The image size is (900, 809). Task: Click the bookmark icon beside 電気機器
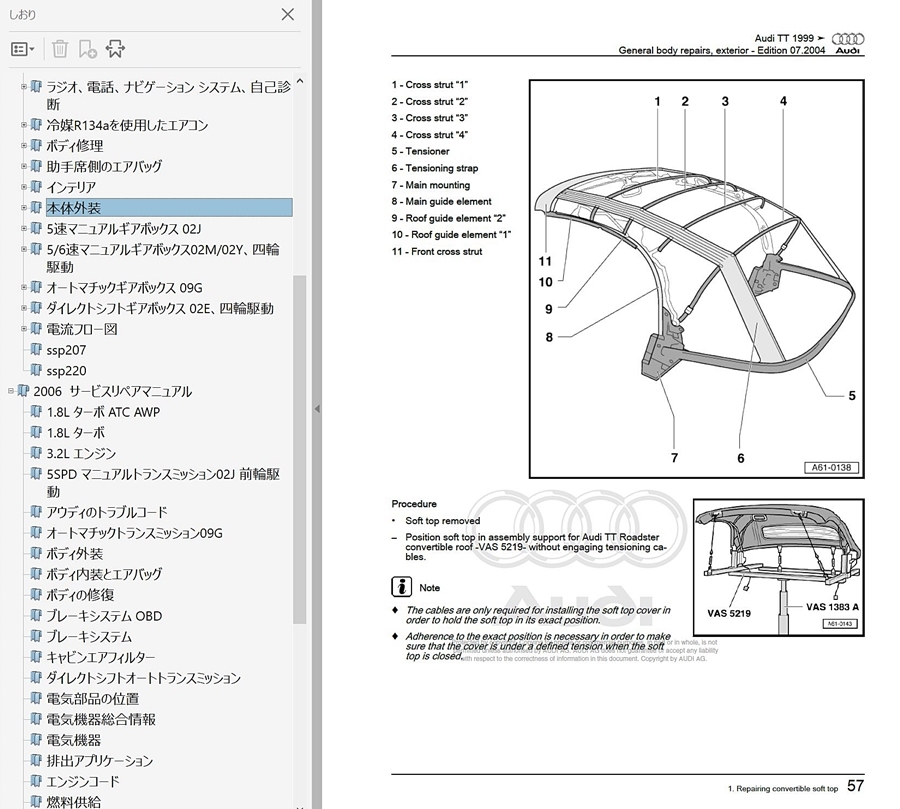(x=36, y=739)
